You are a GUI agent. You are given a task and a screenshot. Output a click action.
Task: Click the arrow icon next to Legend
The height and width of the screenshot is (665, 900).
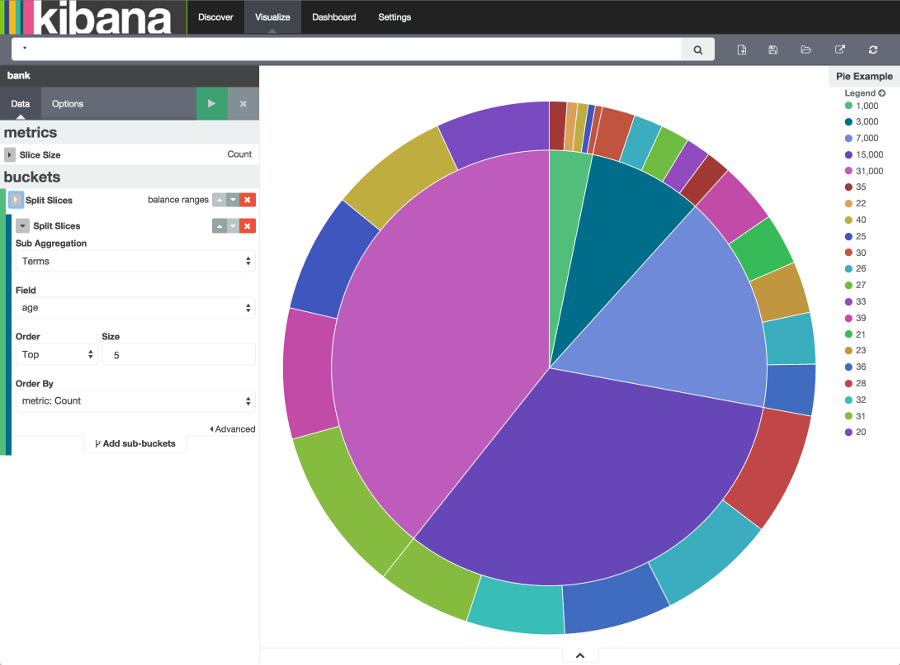(x=882, y=92)
